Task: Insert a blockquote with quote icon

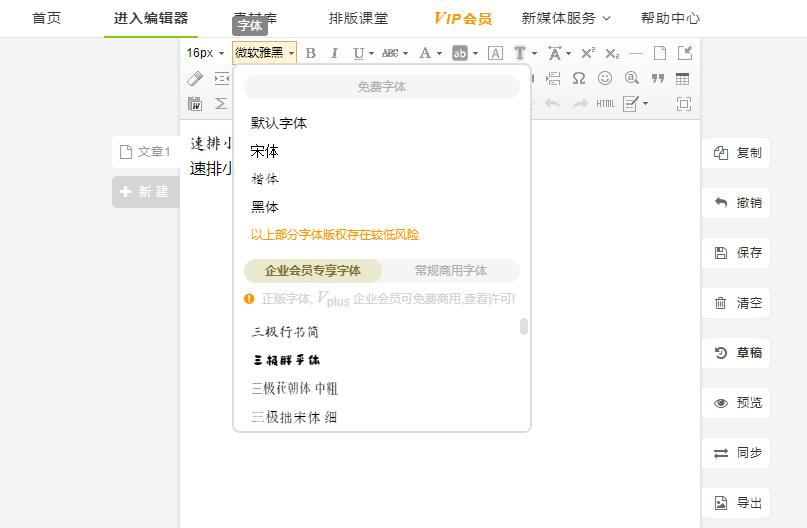Action: click(658, 78)
